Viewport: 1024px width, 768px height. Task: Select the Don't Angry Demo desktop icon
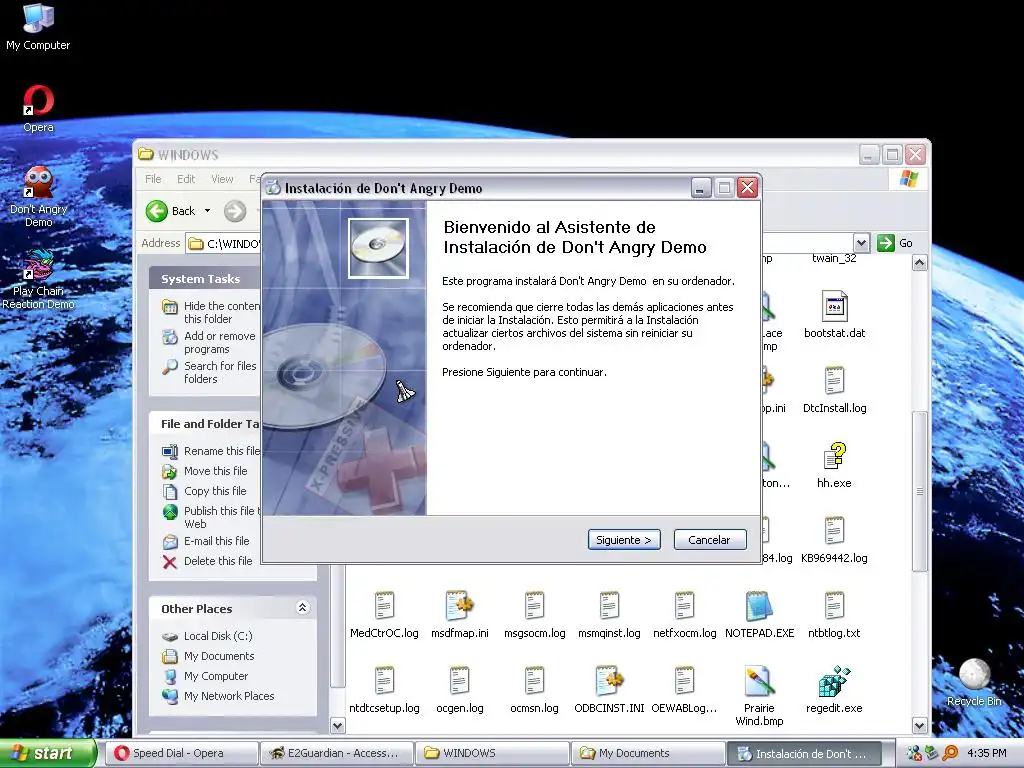[x=38, y=196]
